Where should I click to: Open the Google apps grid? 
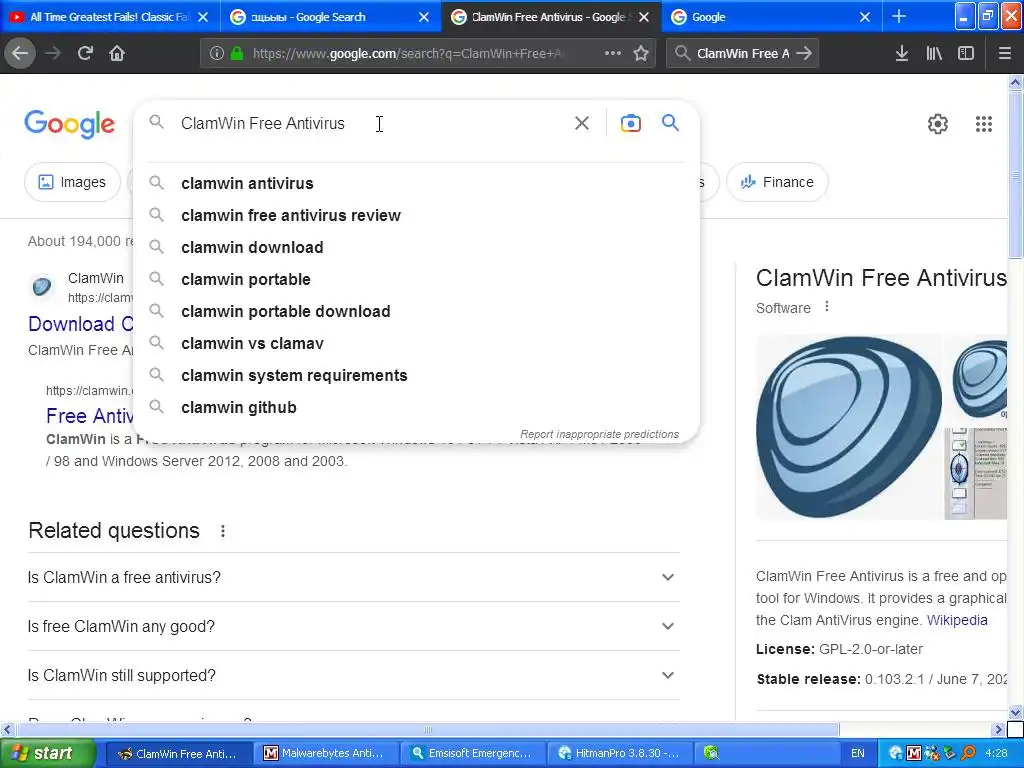[x=984, y=123]
